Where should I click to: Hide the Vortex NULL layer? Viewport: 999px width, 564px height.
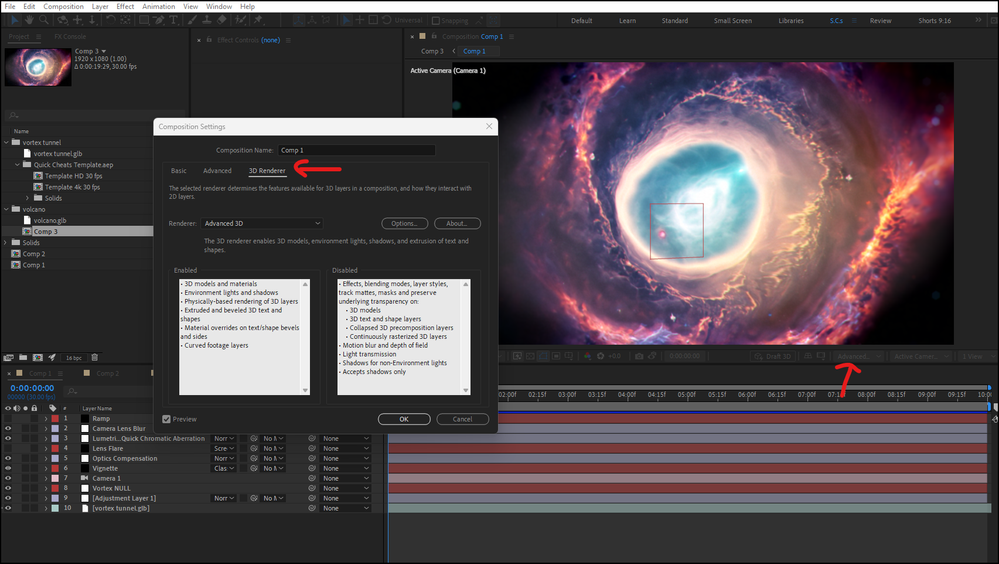(8, 488)
